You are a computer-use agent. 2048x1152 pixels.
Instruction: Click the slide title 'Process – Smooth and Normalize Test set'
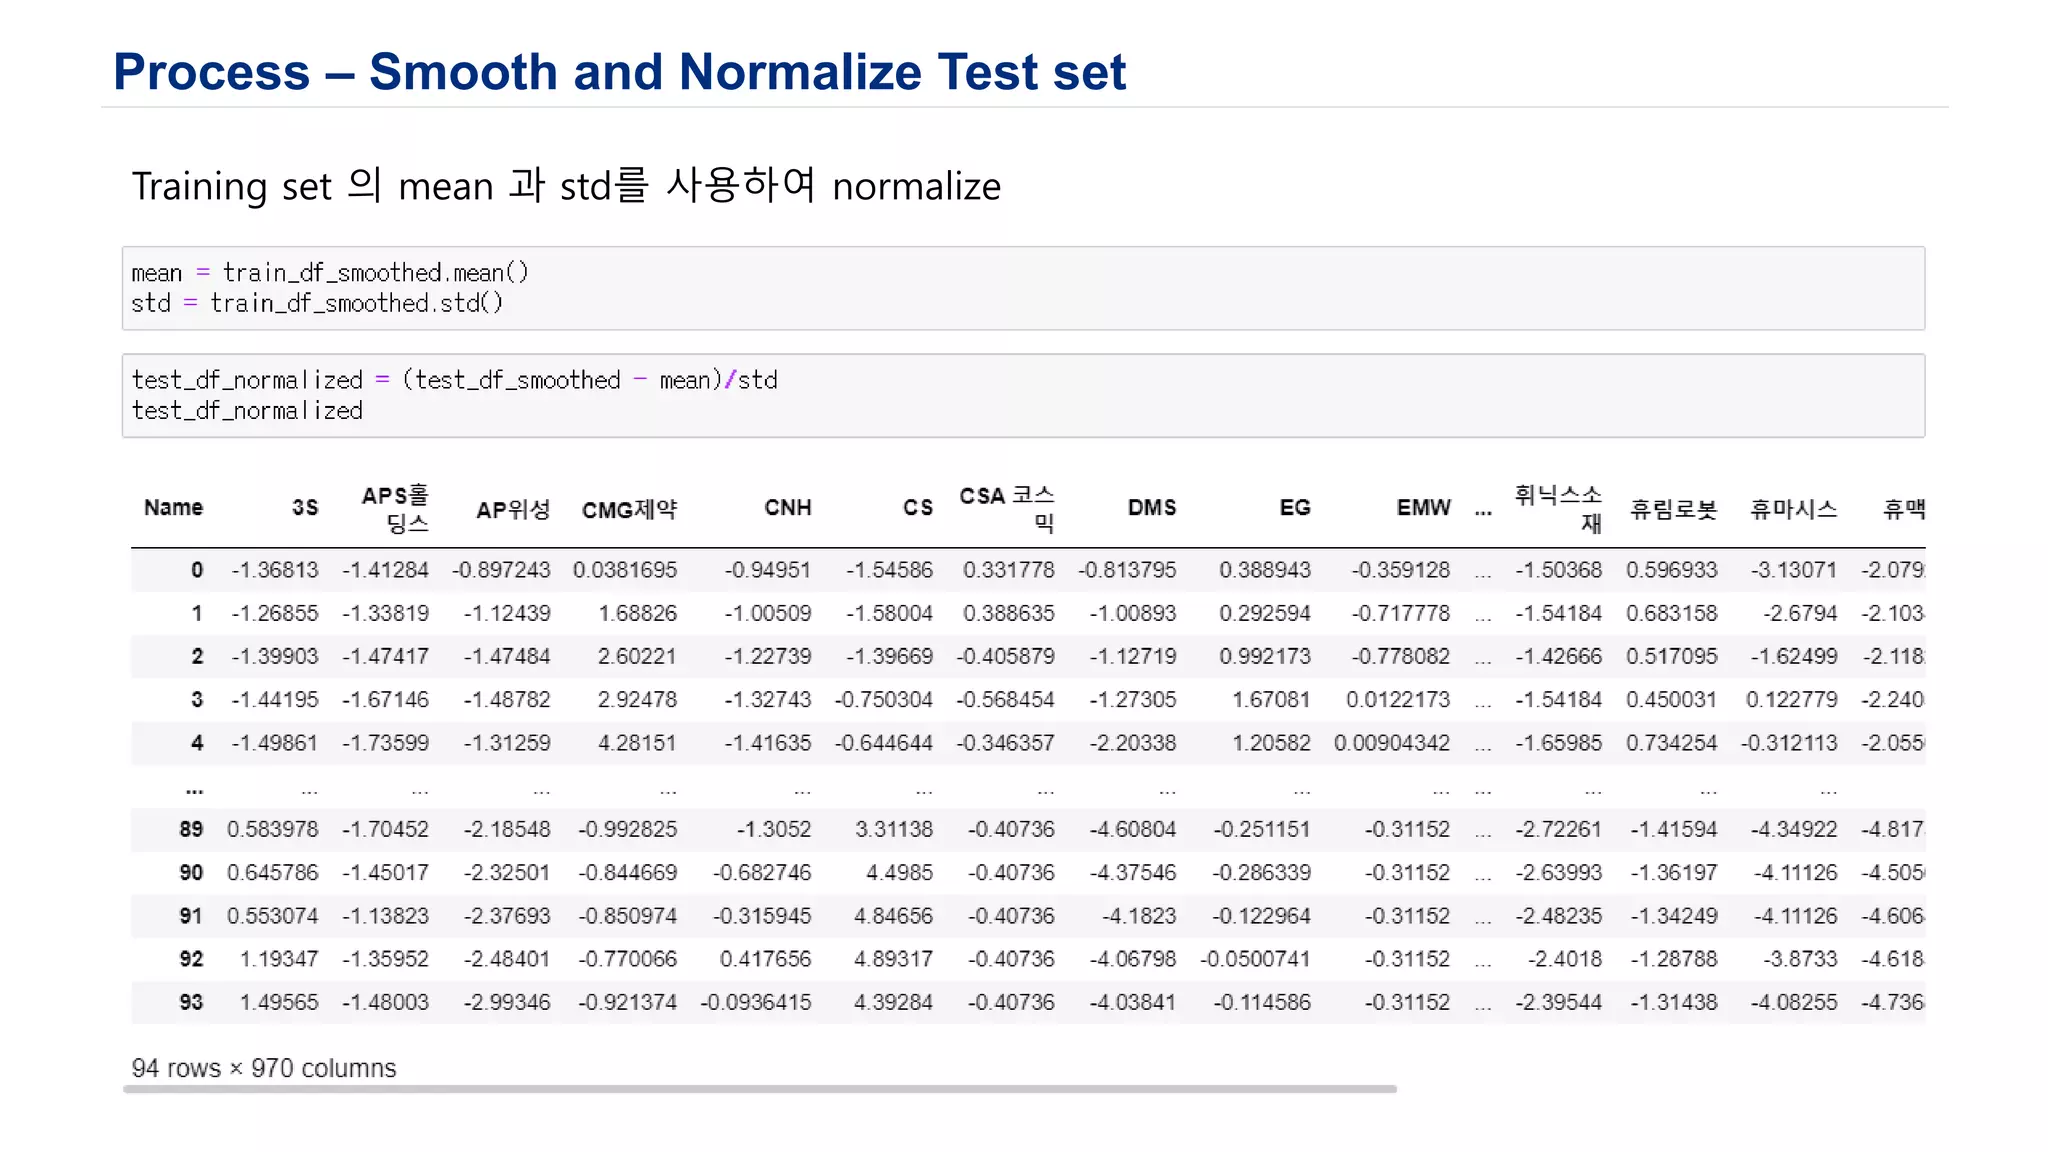pyautogui.click(x=619, y=72)
